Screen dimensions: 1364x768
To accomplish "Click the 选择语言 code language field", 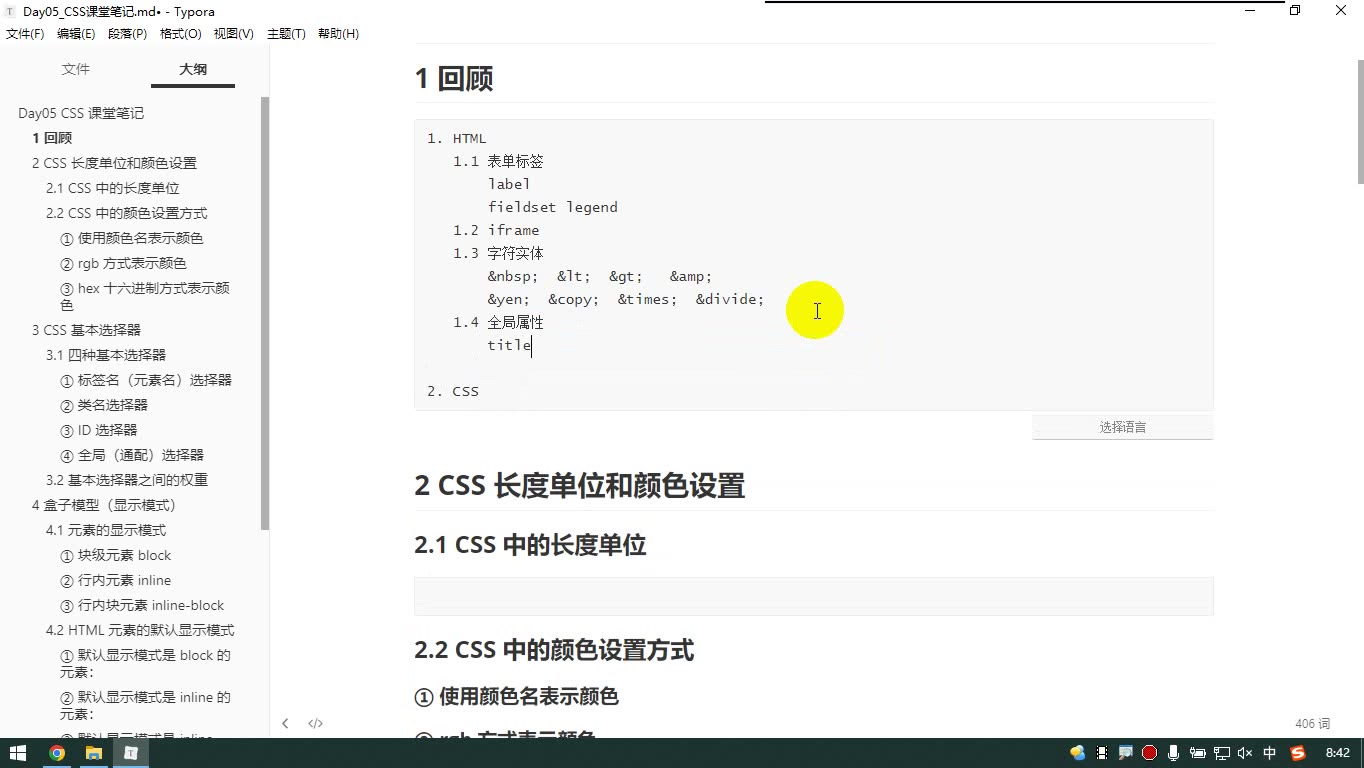I will (1123, 427).
